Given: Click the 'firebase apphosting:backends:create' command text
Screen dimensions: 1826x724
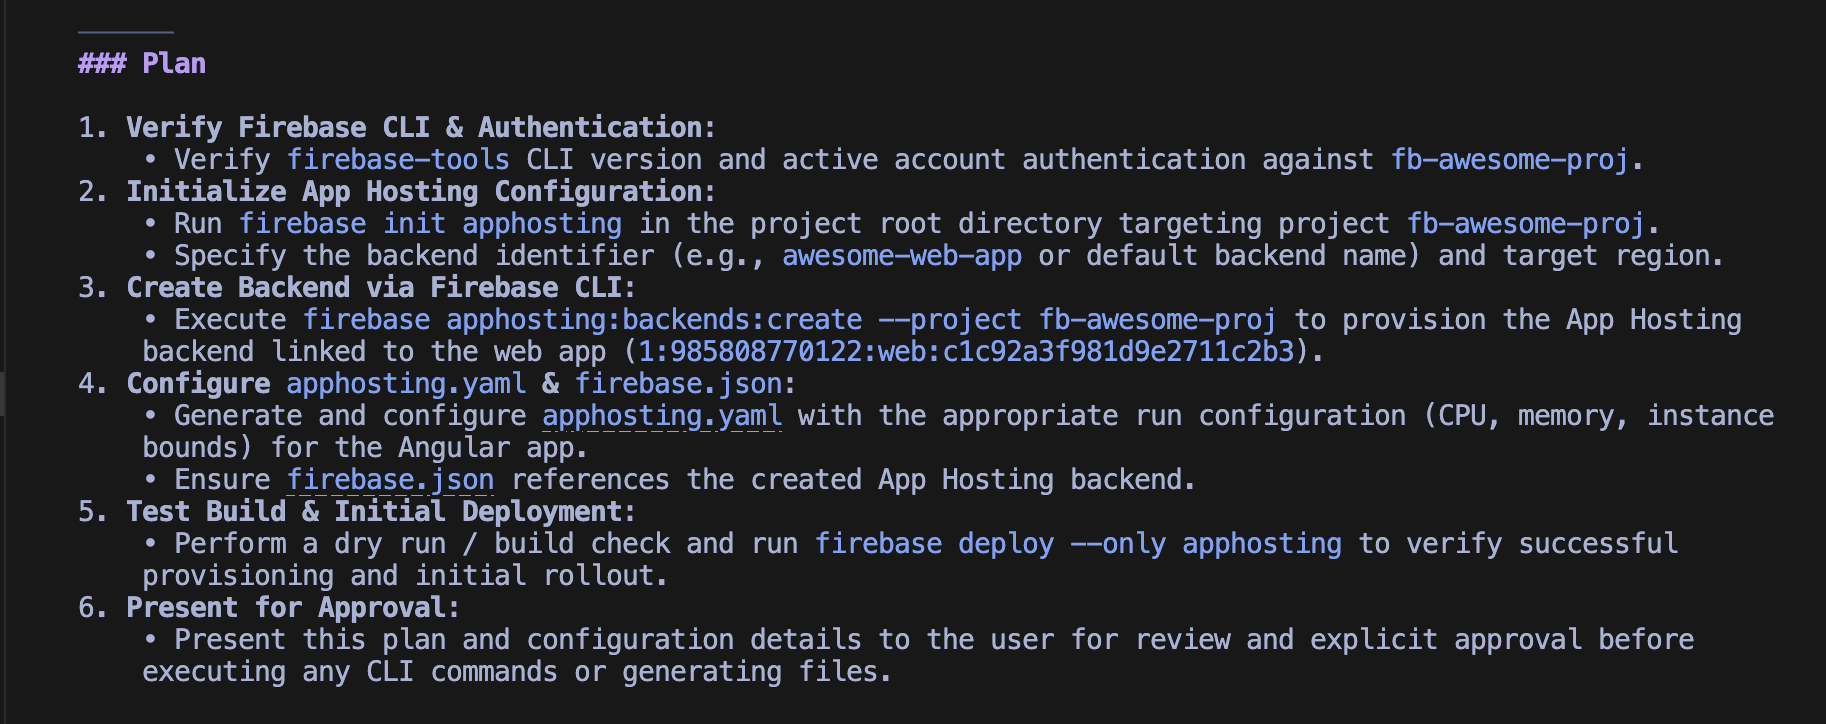Looking at the screenshot, I should tap(582, 320).
